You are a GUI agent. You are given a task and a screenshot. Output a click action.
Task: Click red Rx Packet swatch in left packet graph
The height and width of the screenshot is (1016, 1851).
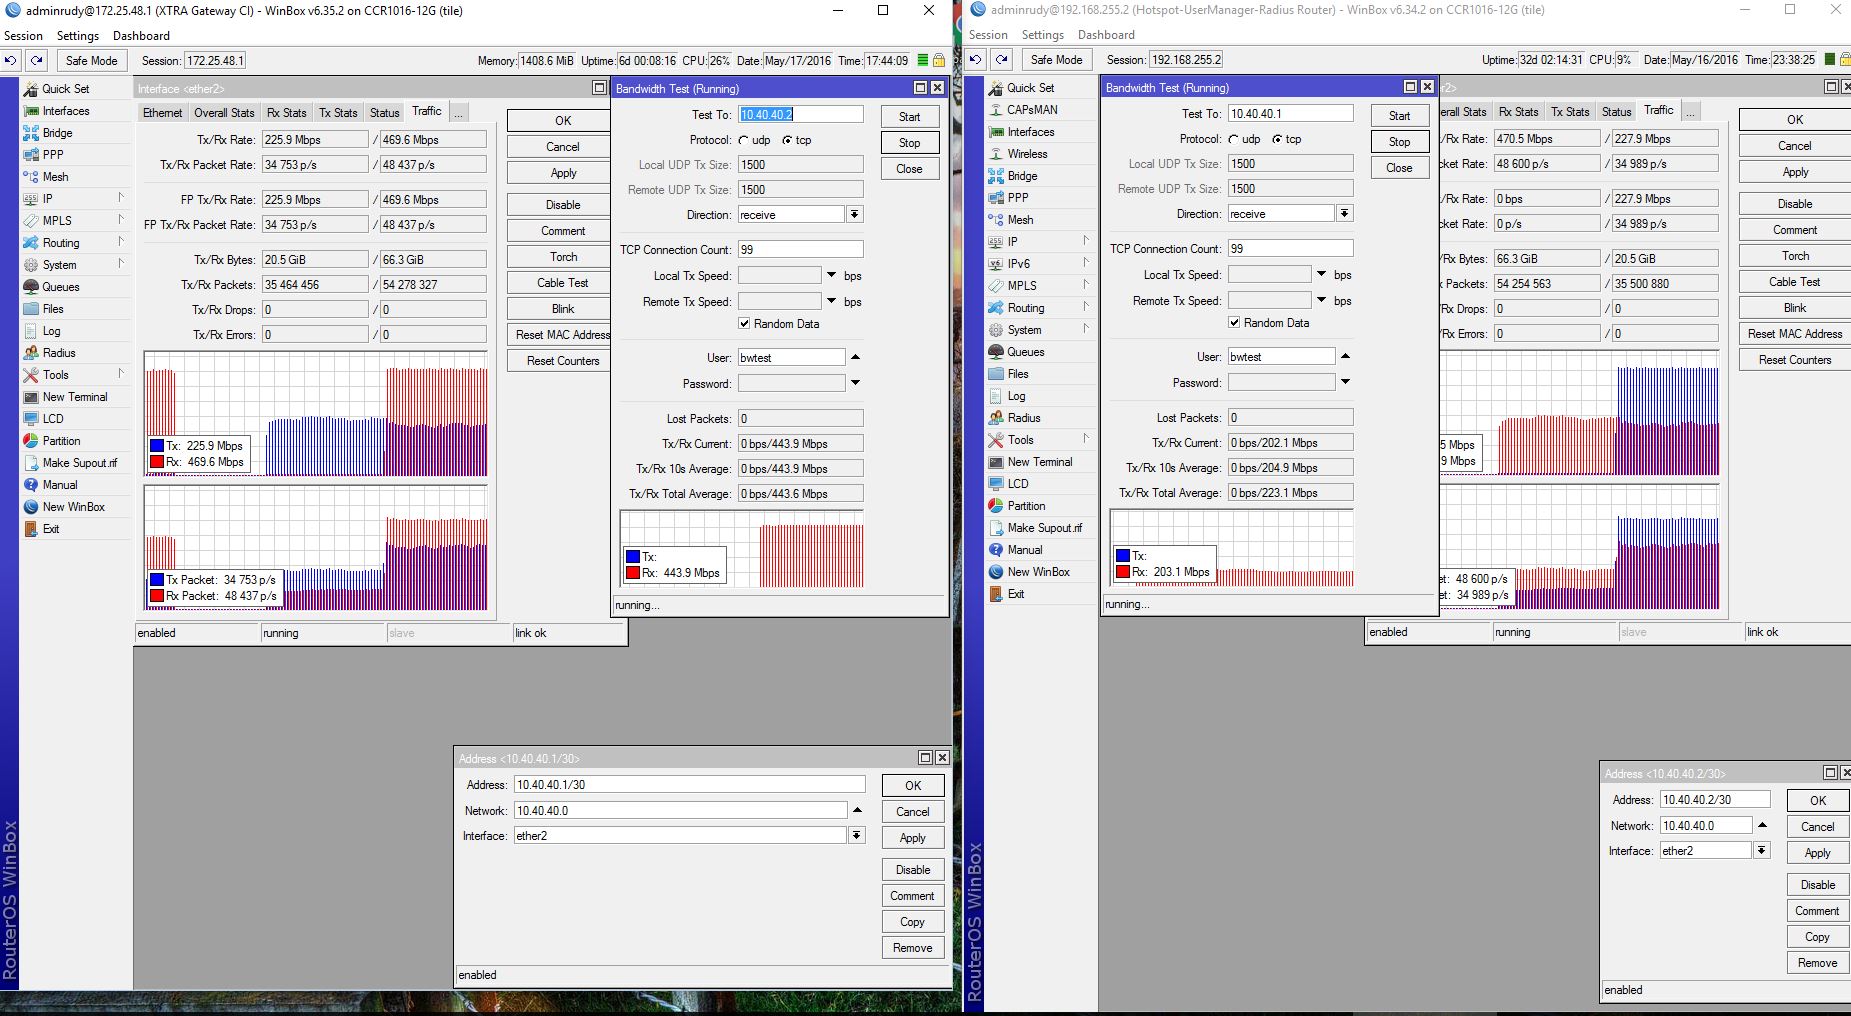pos(157,596)
